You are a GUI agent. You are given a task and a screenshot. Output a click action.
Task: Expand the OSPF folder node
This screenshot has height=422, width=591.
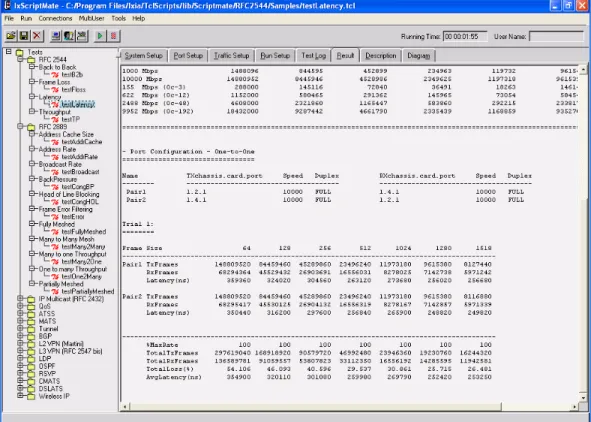(x=20, y=366)
